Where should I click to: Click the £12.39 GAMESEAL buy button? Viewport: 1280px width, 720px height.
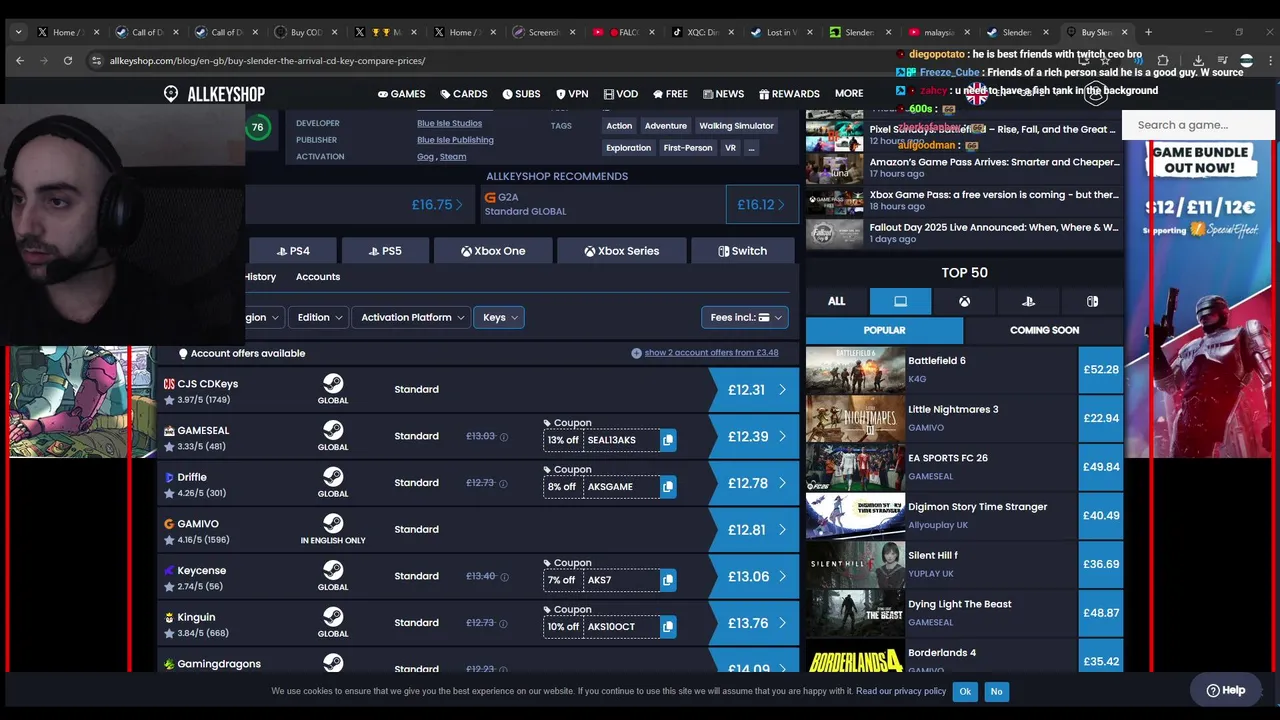point(754,437)
